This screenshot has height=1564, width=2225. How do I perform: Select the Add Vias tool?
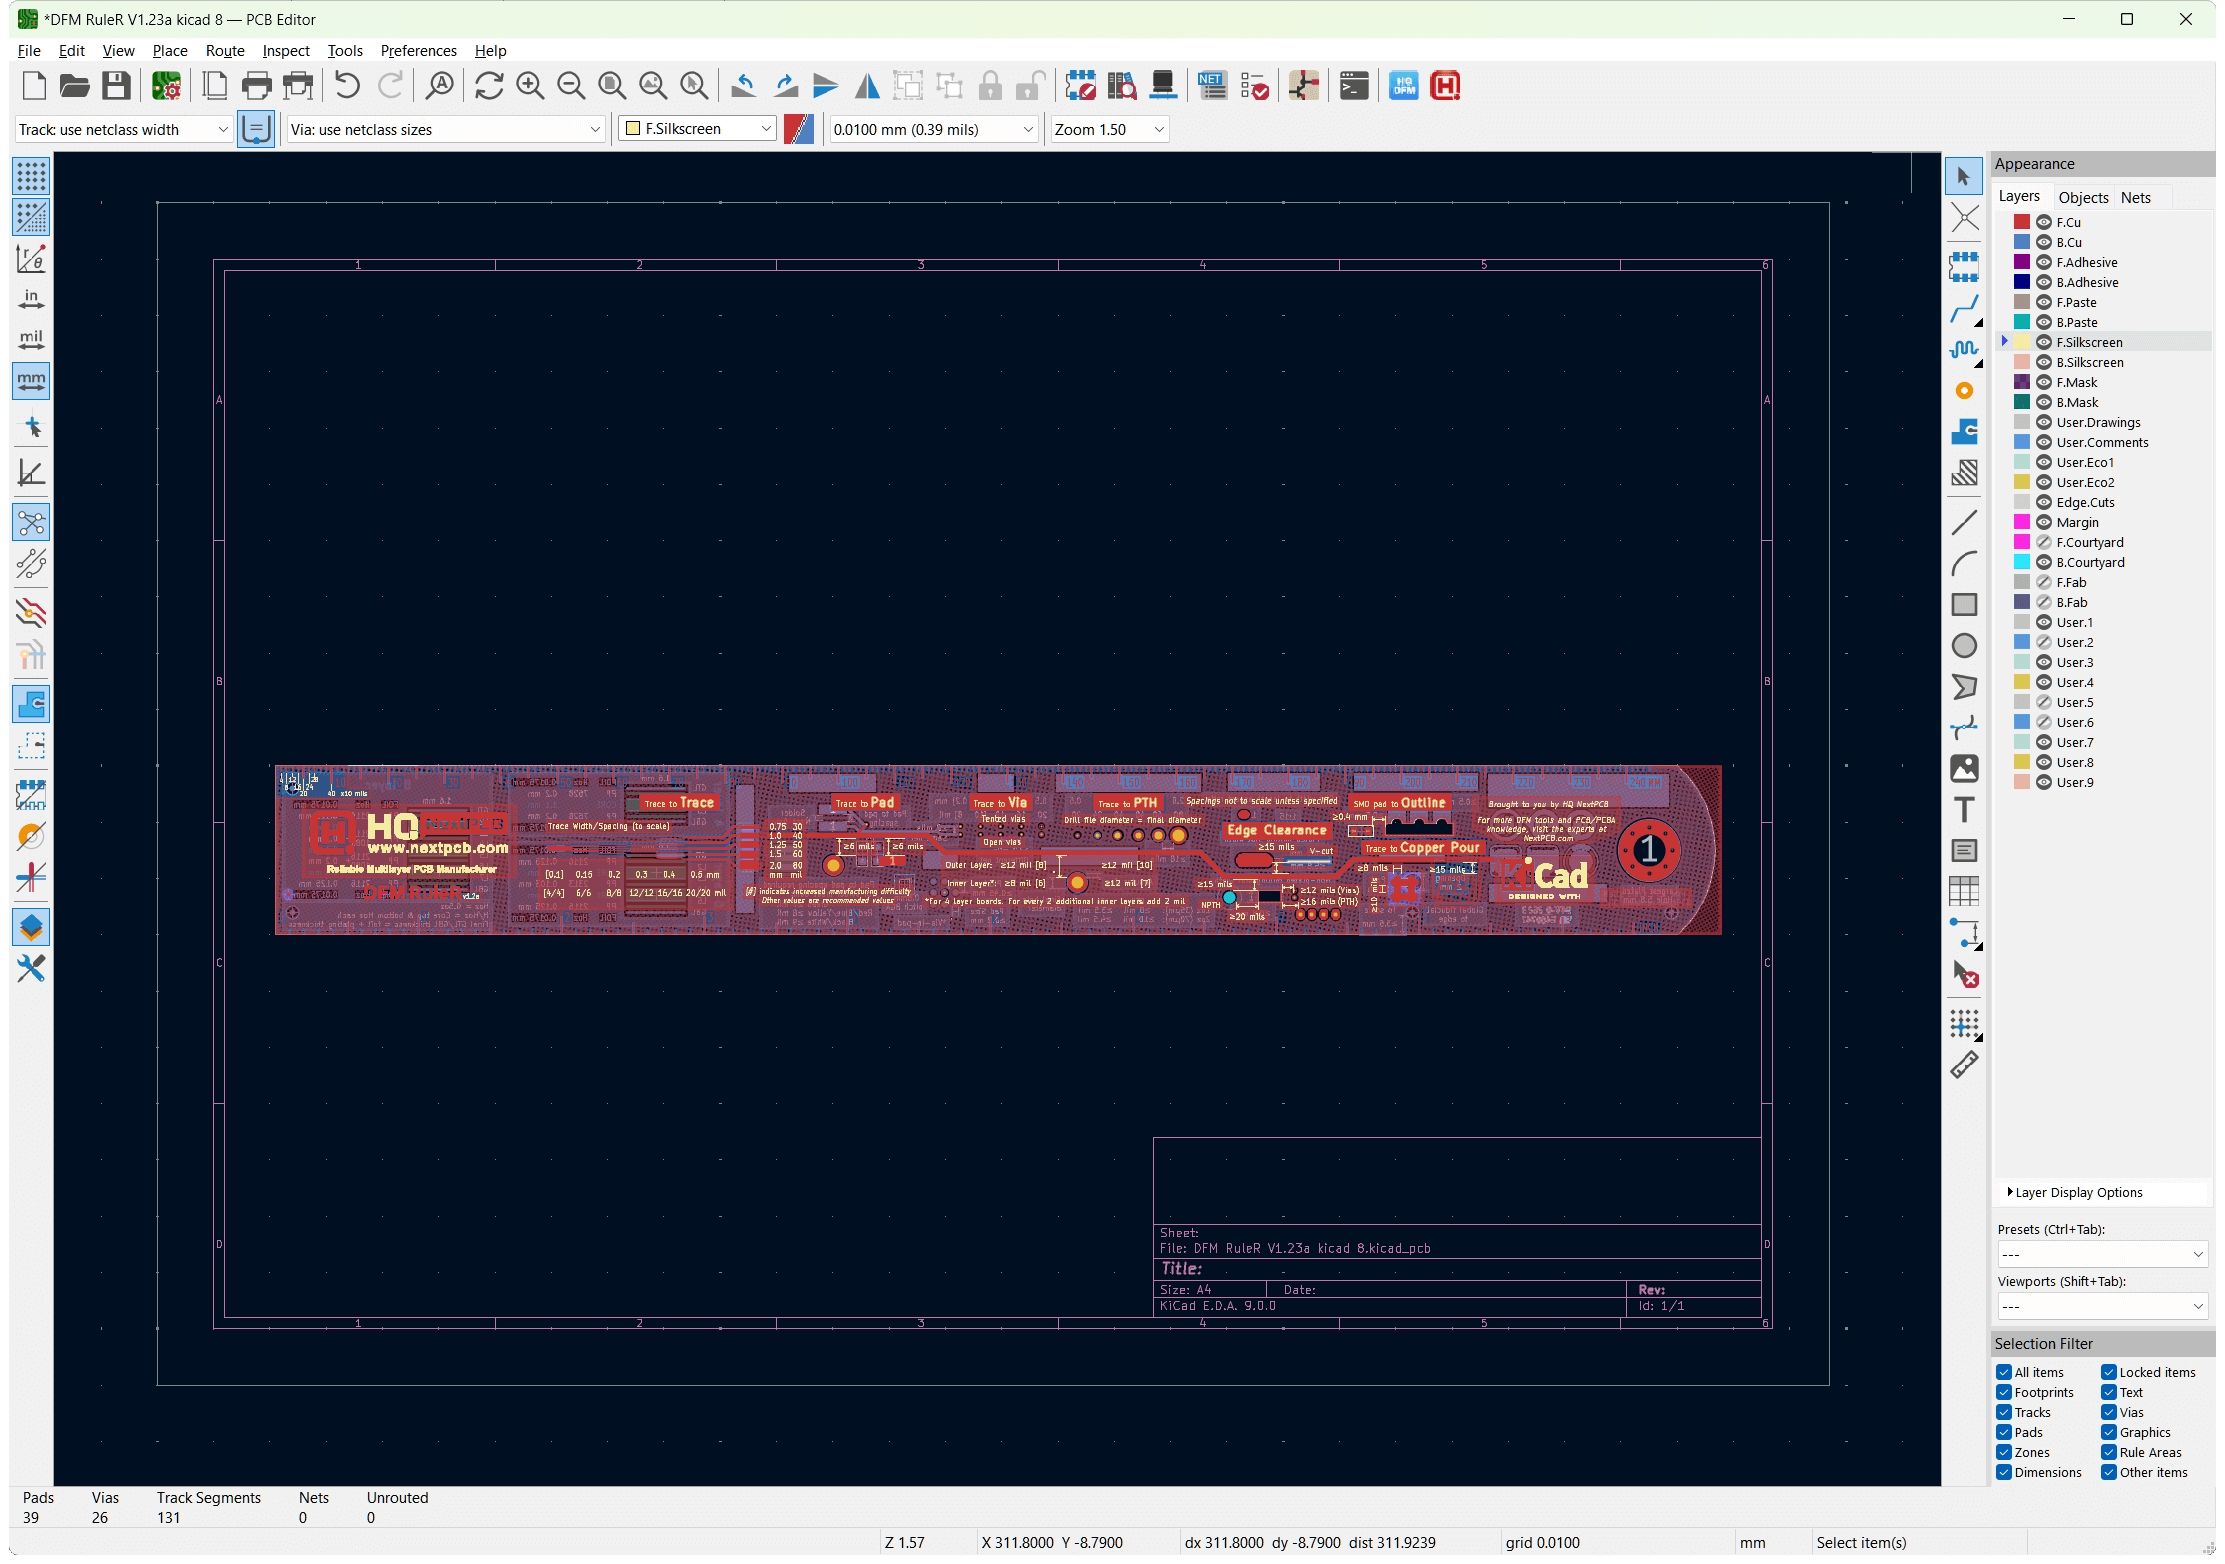click(1964, 391)
